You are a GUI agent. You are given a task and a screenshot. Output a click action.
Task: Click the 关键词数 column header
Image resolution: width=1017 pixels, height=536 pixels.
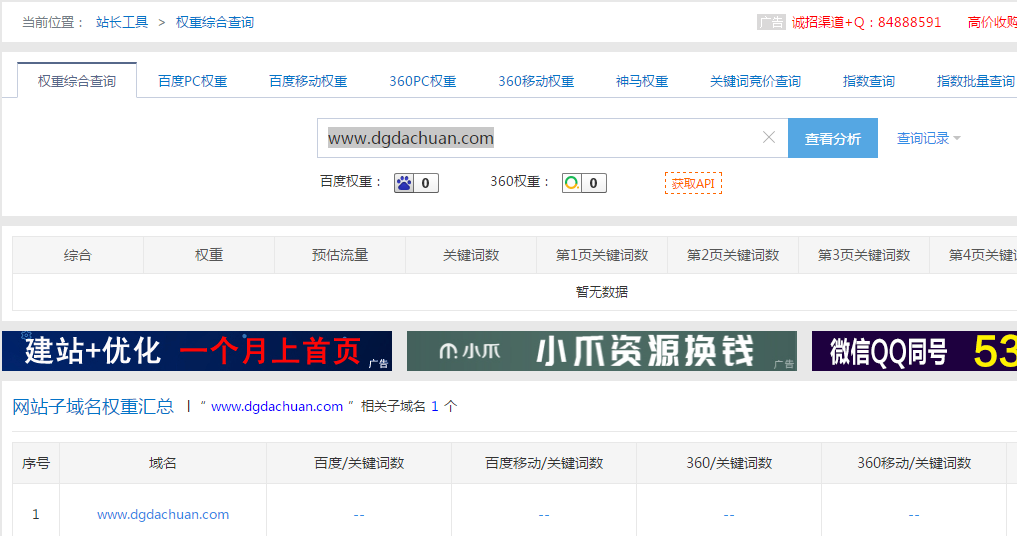pos(471,255)
